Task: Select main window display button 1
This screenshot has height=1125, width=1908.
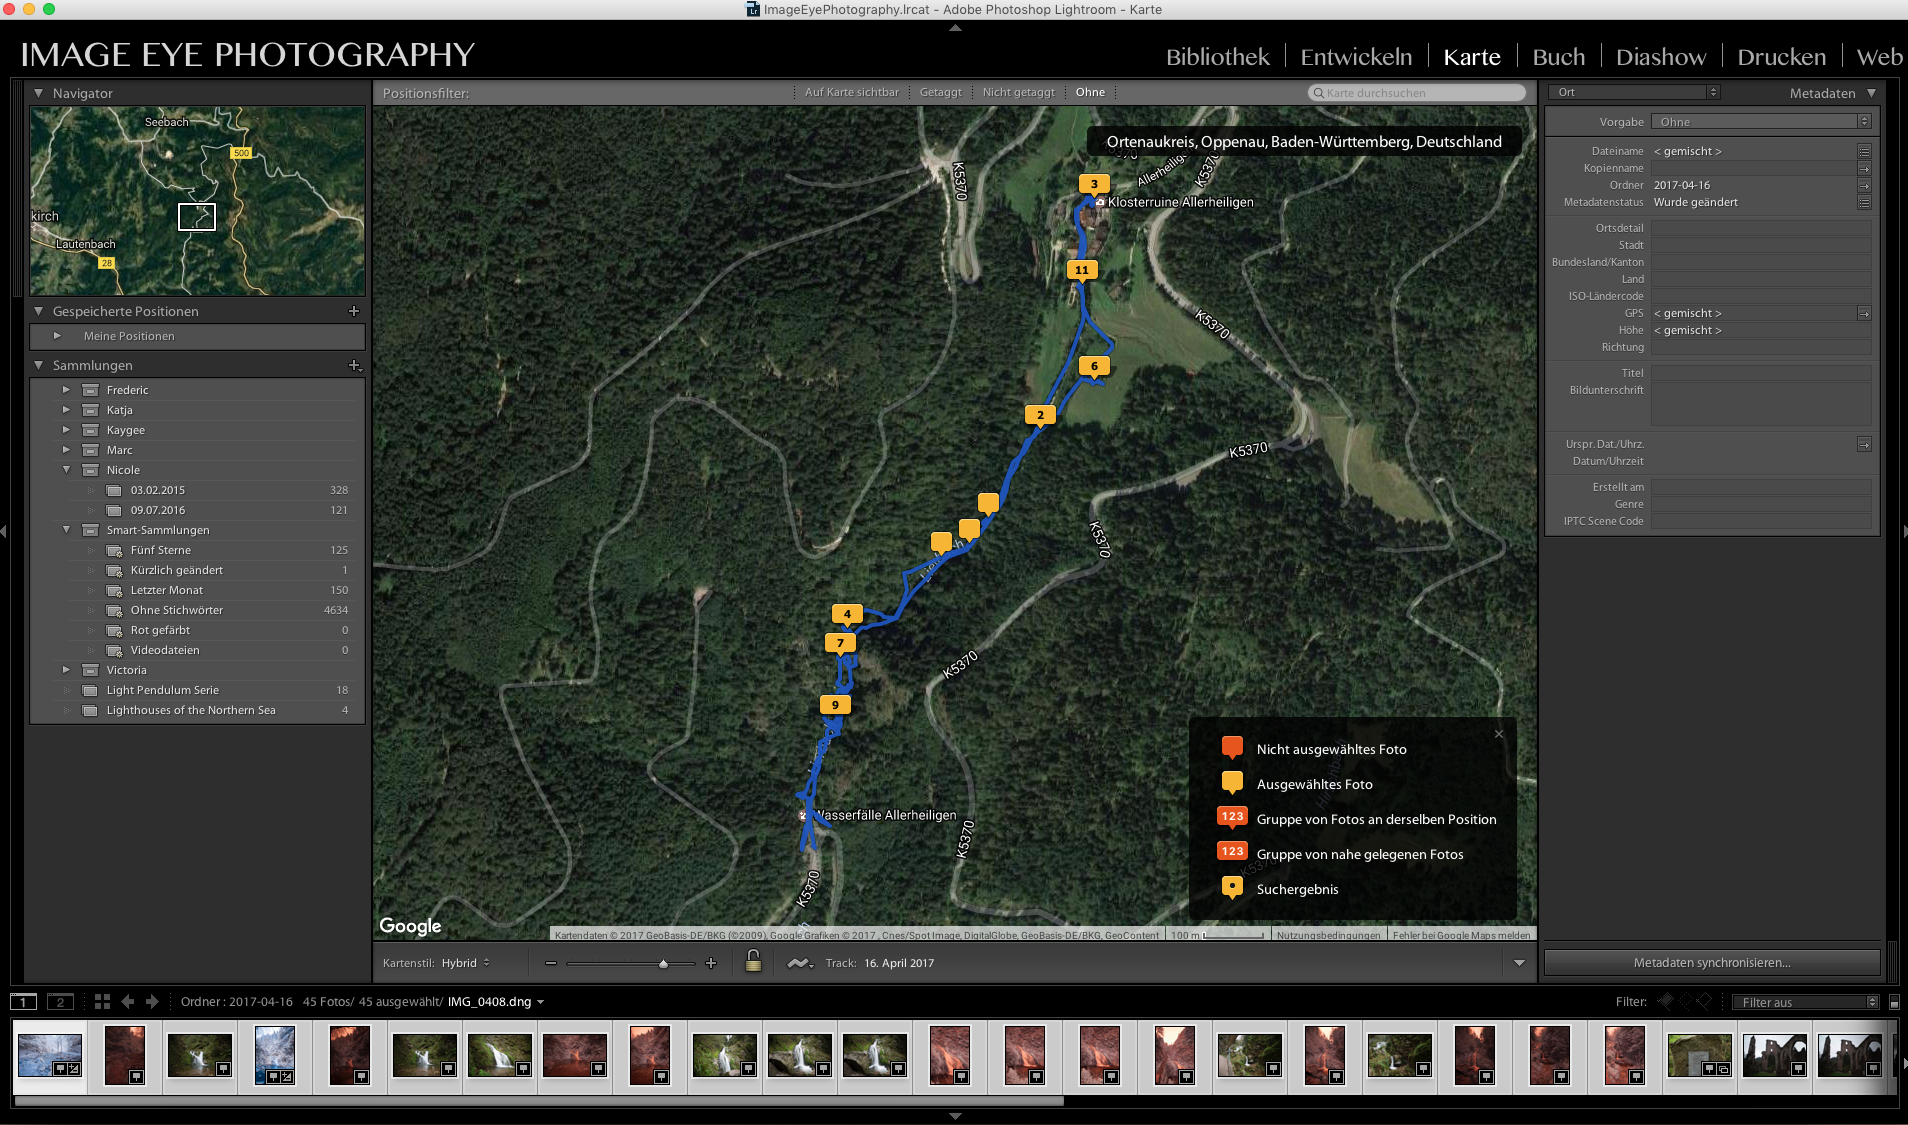Action: [x=23, y=1001]
